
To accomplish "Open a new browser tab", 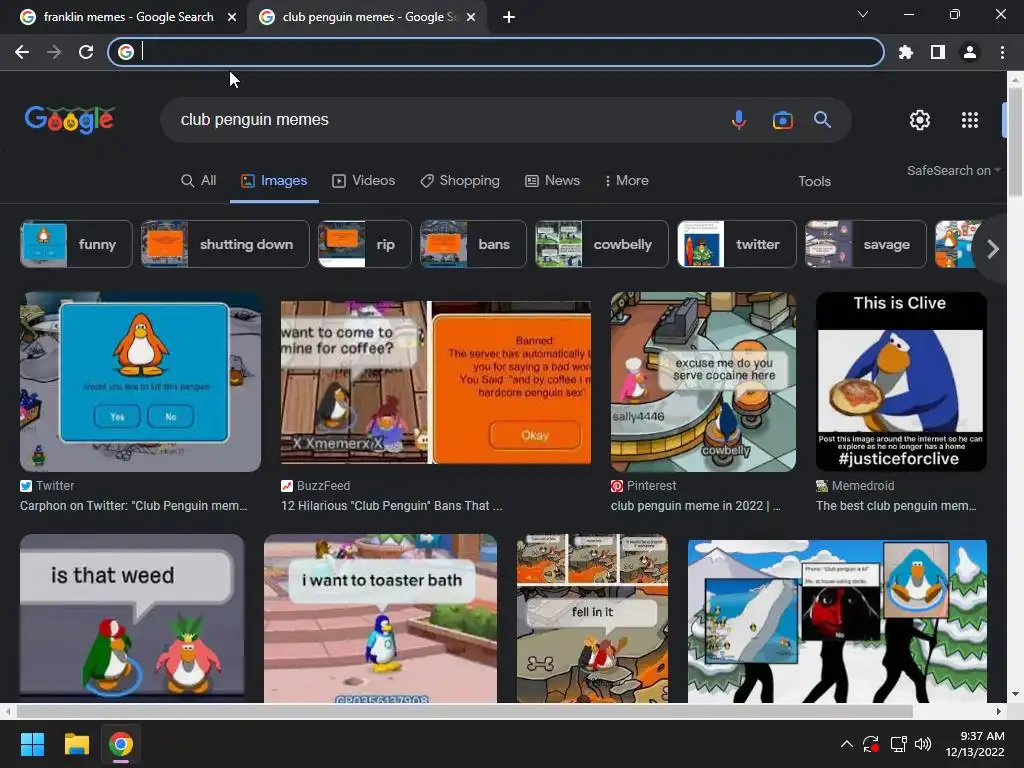I will (x=509, y=17).
